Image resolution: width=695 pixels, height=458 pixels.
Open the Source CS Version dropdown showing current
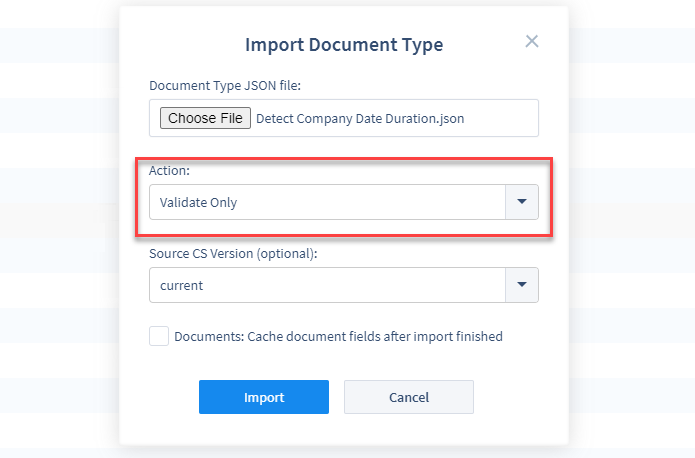click(344, 285)
